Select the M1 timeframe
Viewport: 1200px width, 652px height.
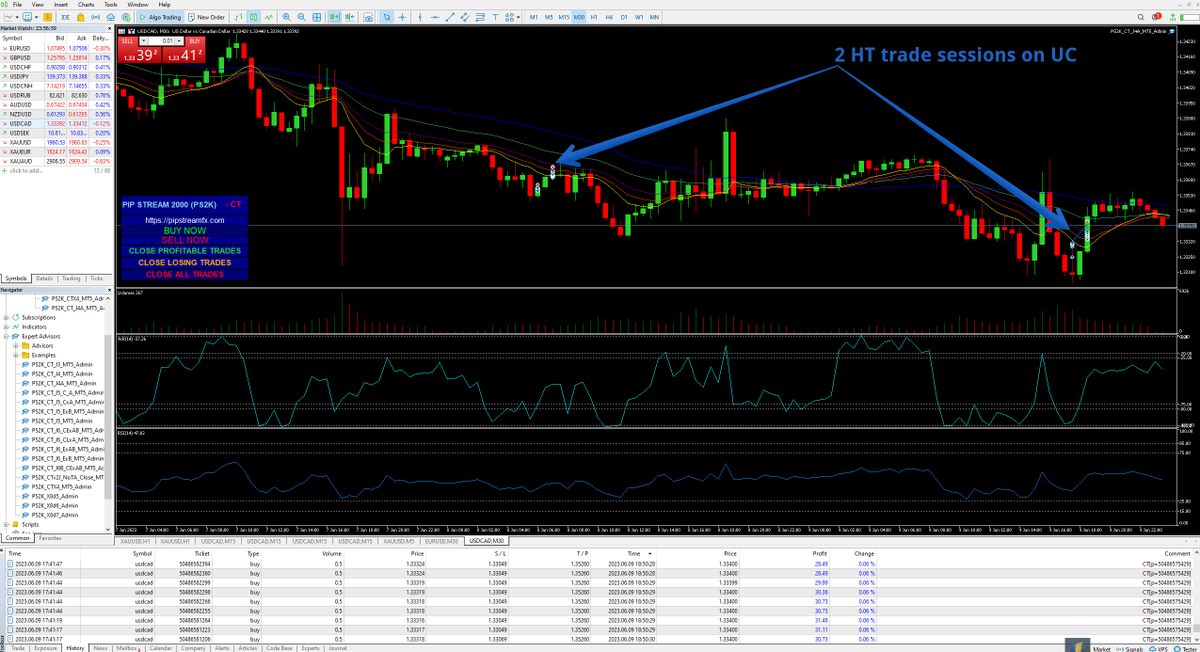point(534,17)
